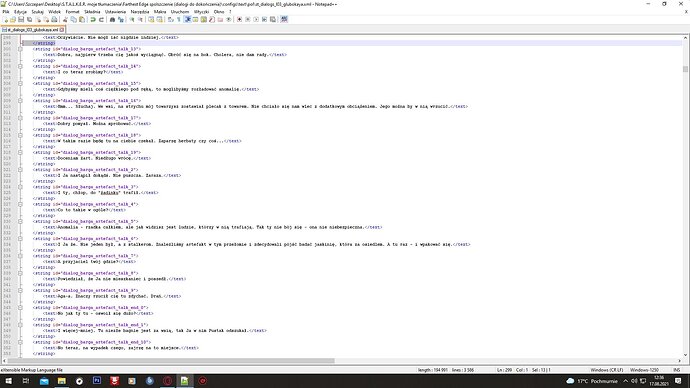The image size is (690, 388).
Task: Toggle synchronized vertical scrolling
Action: point(151,20)
